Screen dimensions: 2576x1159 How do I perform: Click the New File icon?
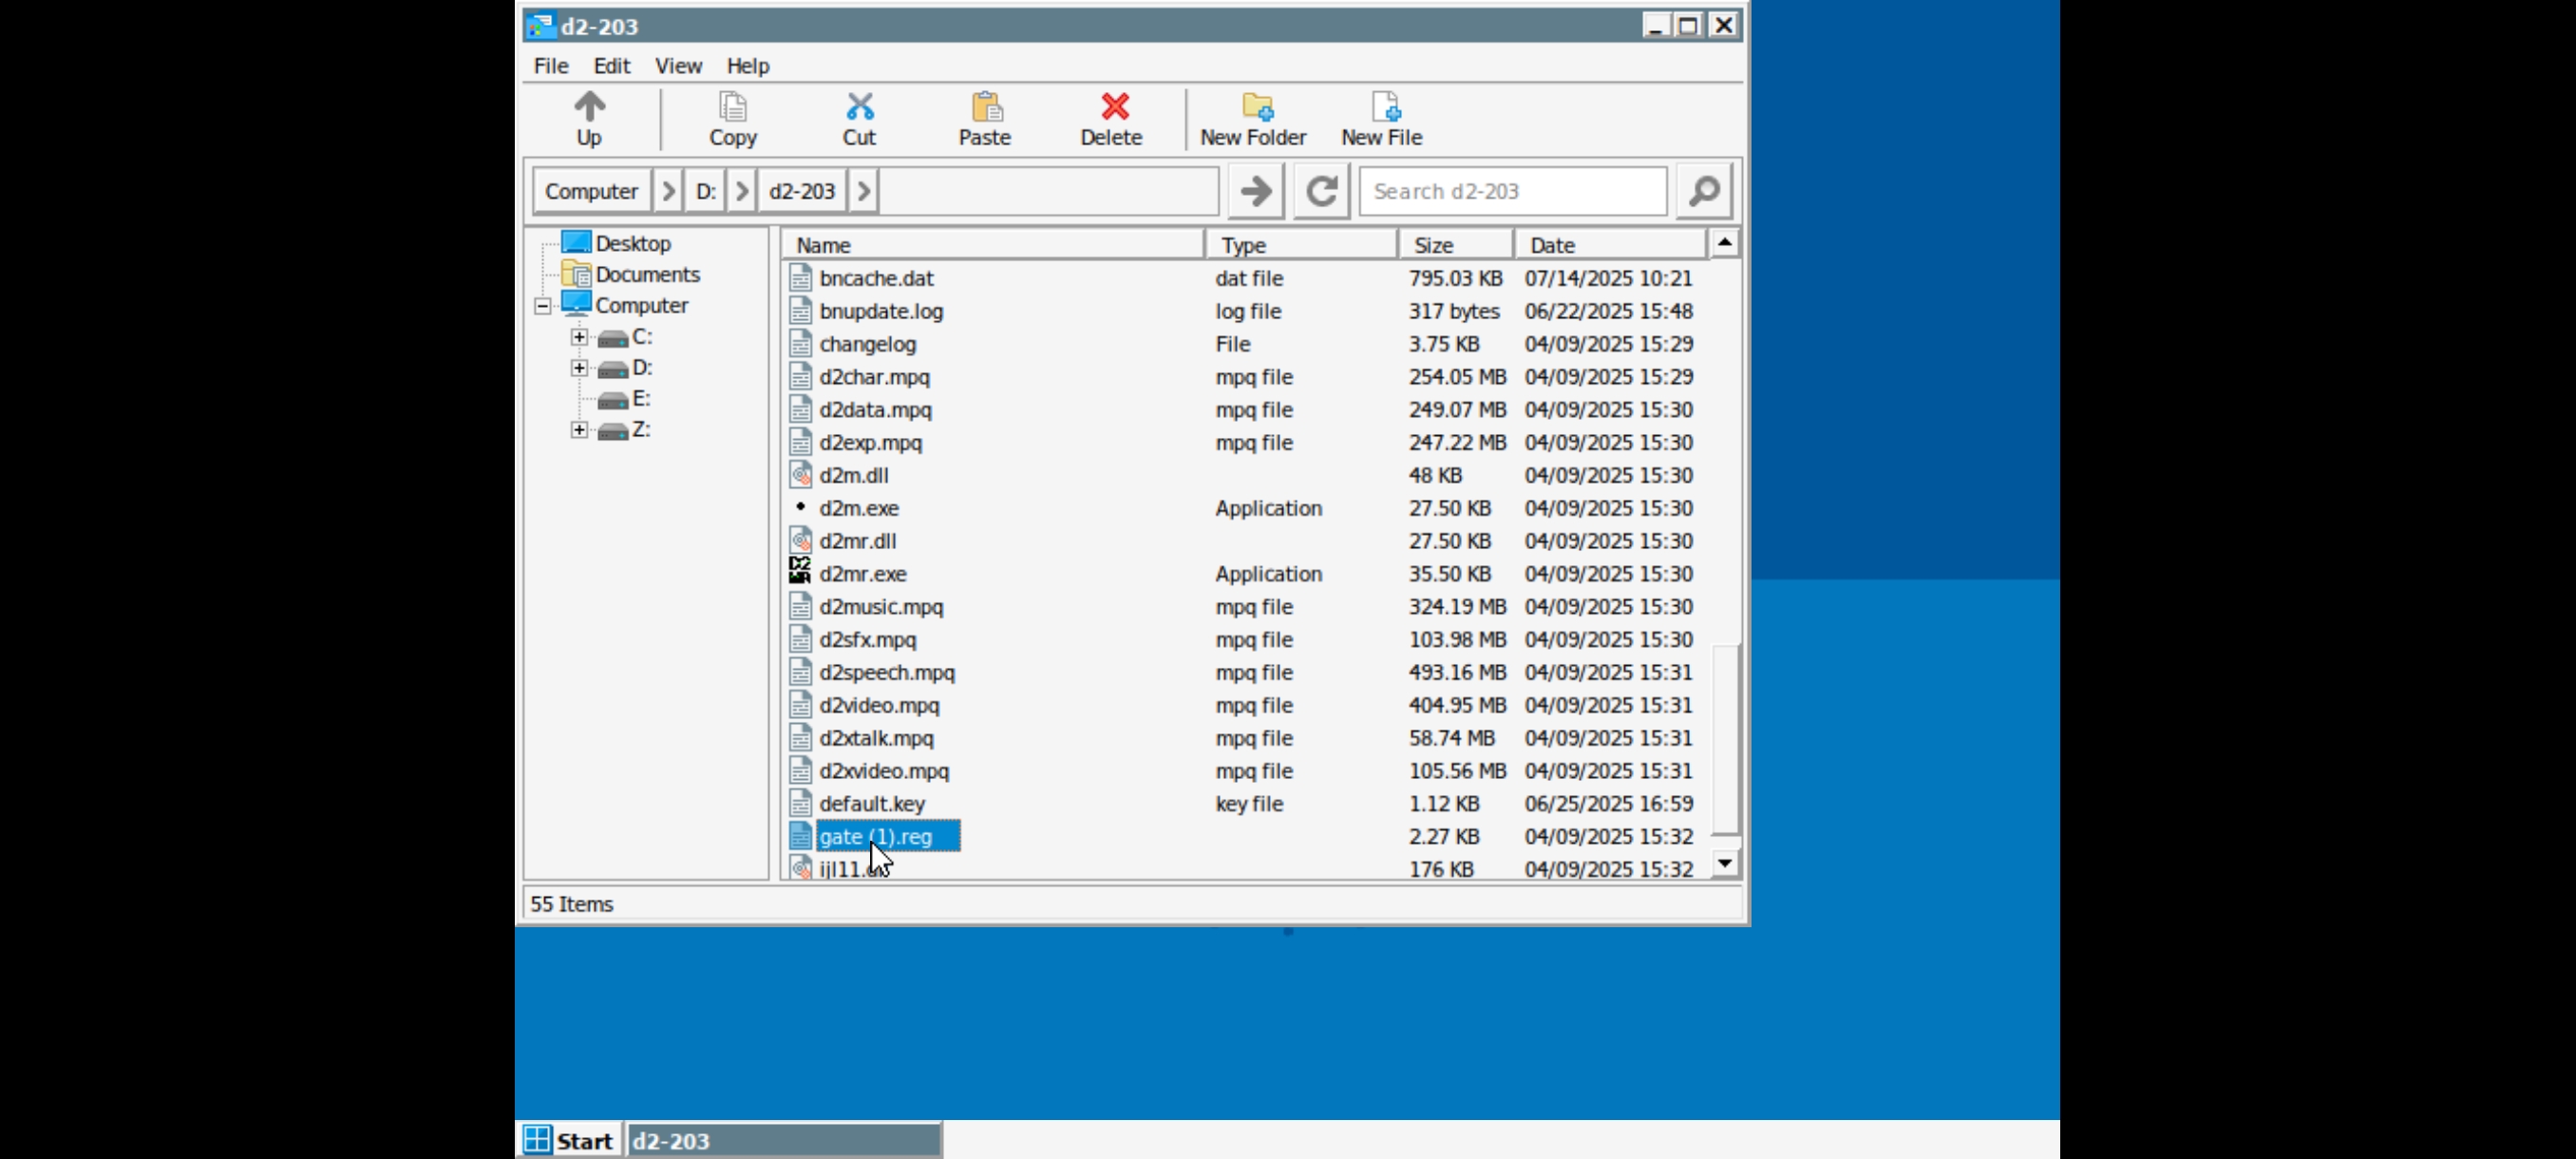pyautogui.click(x=1384, y=107)
